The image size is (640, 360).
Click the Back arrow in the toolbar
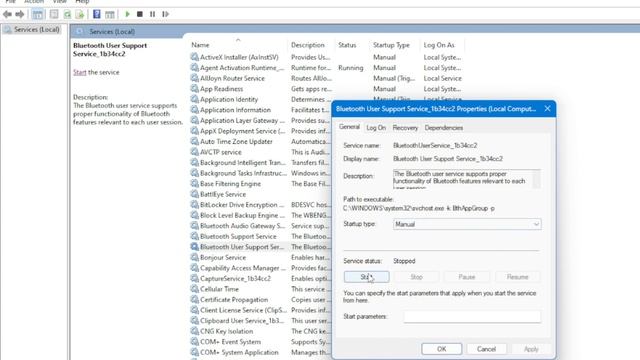coord(7,14)
